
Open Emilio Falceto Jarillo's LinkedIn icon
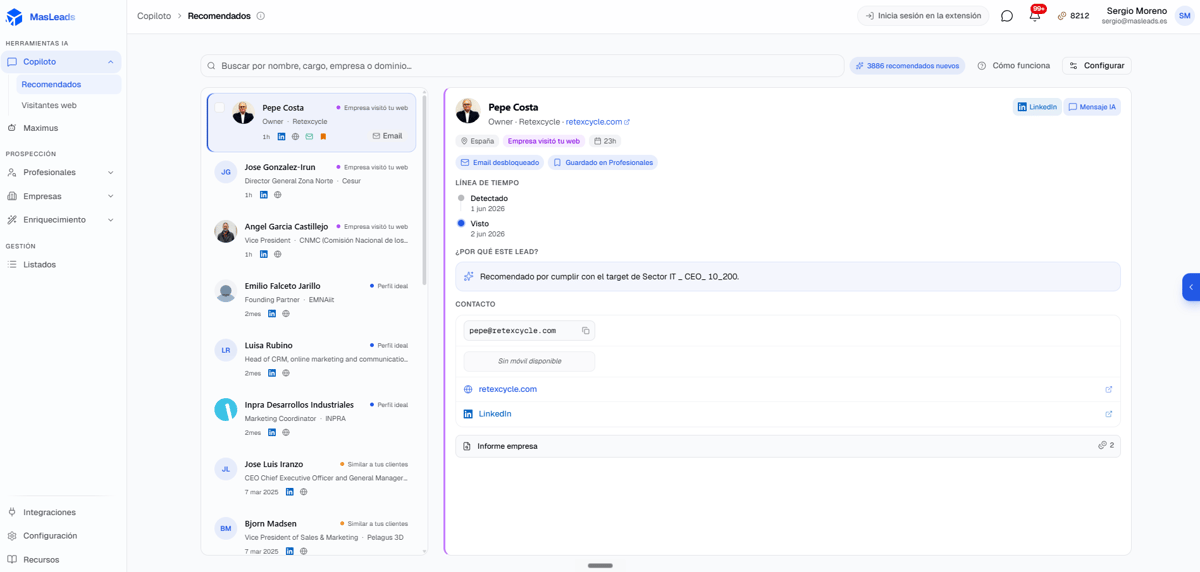coord(272,314)
